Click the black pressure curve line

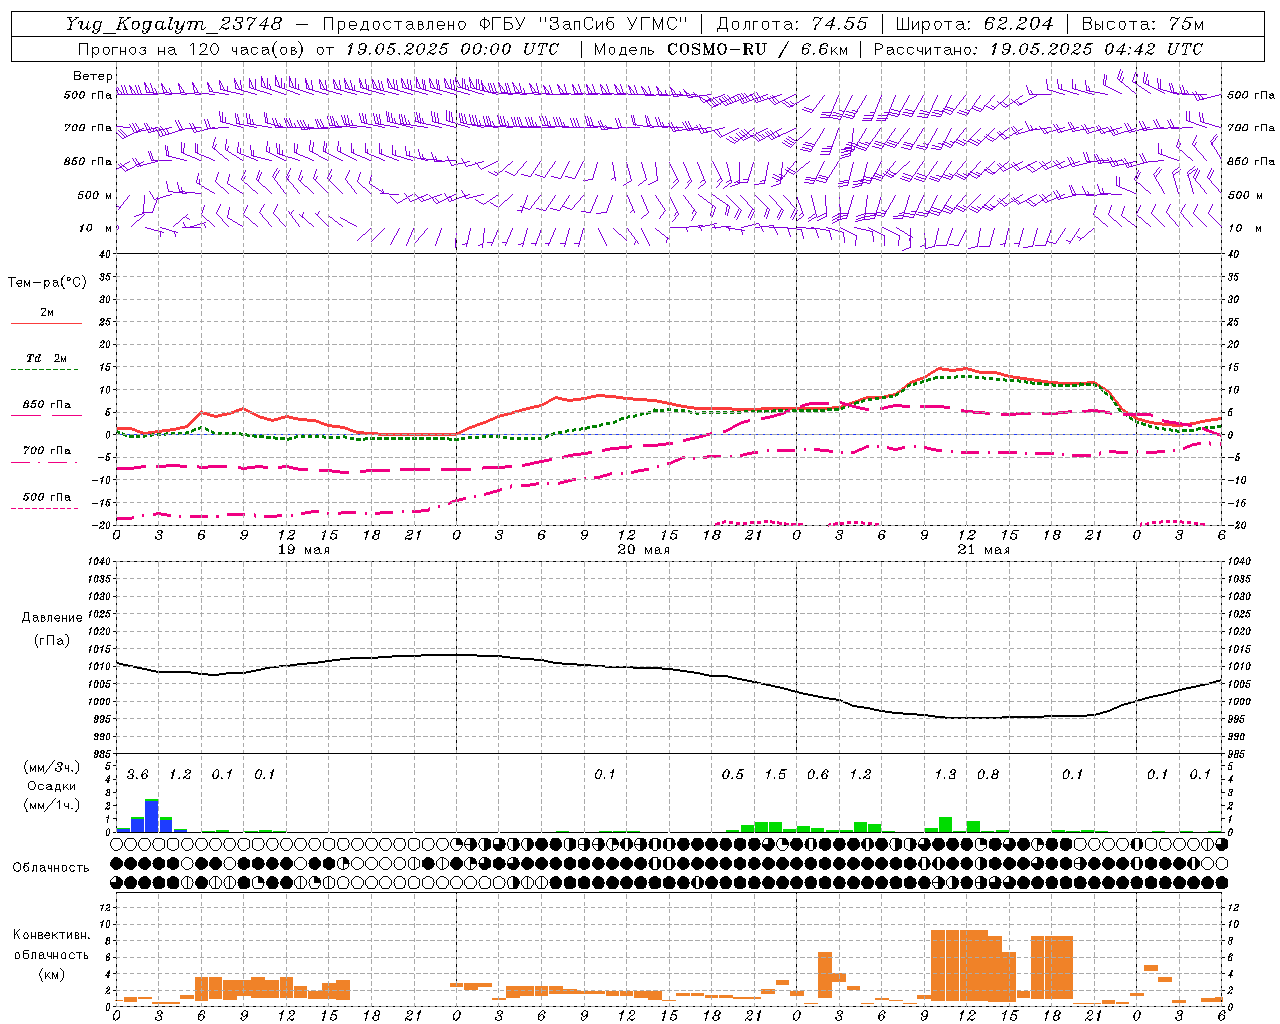click(x=668, y=668)
